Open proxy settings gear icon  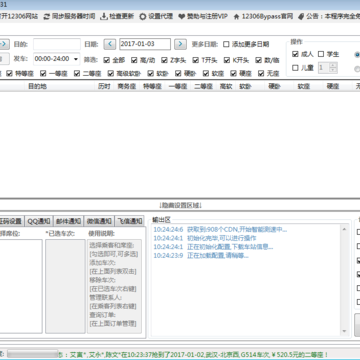point(143,16)
